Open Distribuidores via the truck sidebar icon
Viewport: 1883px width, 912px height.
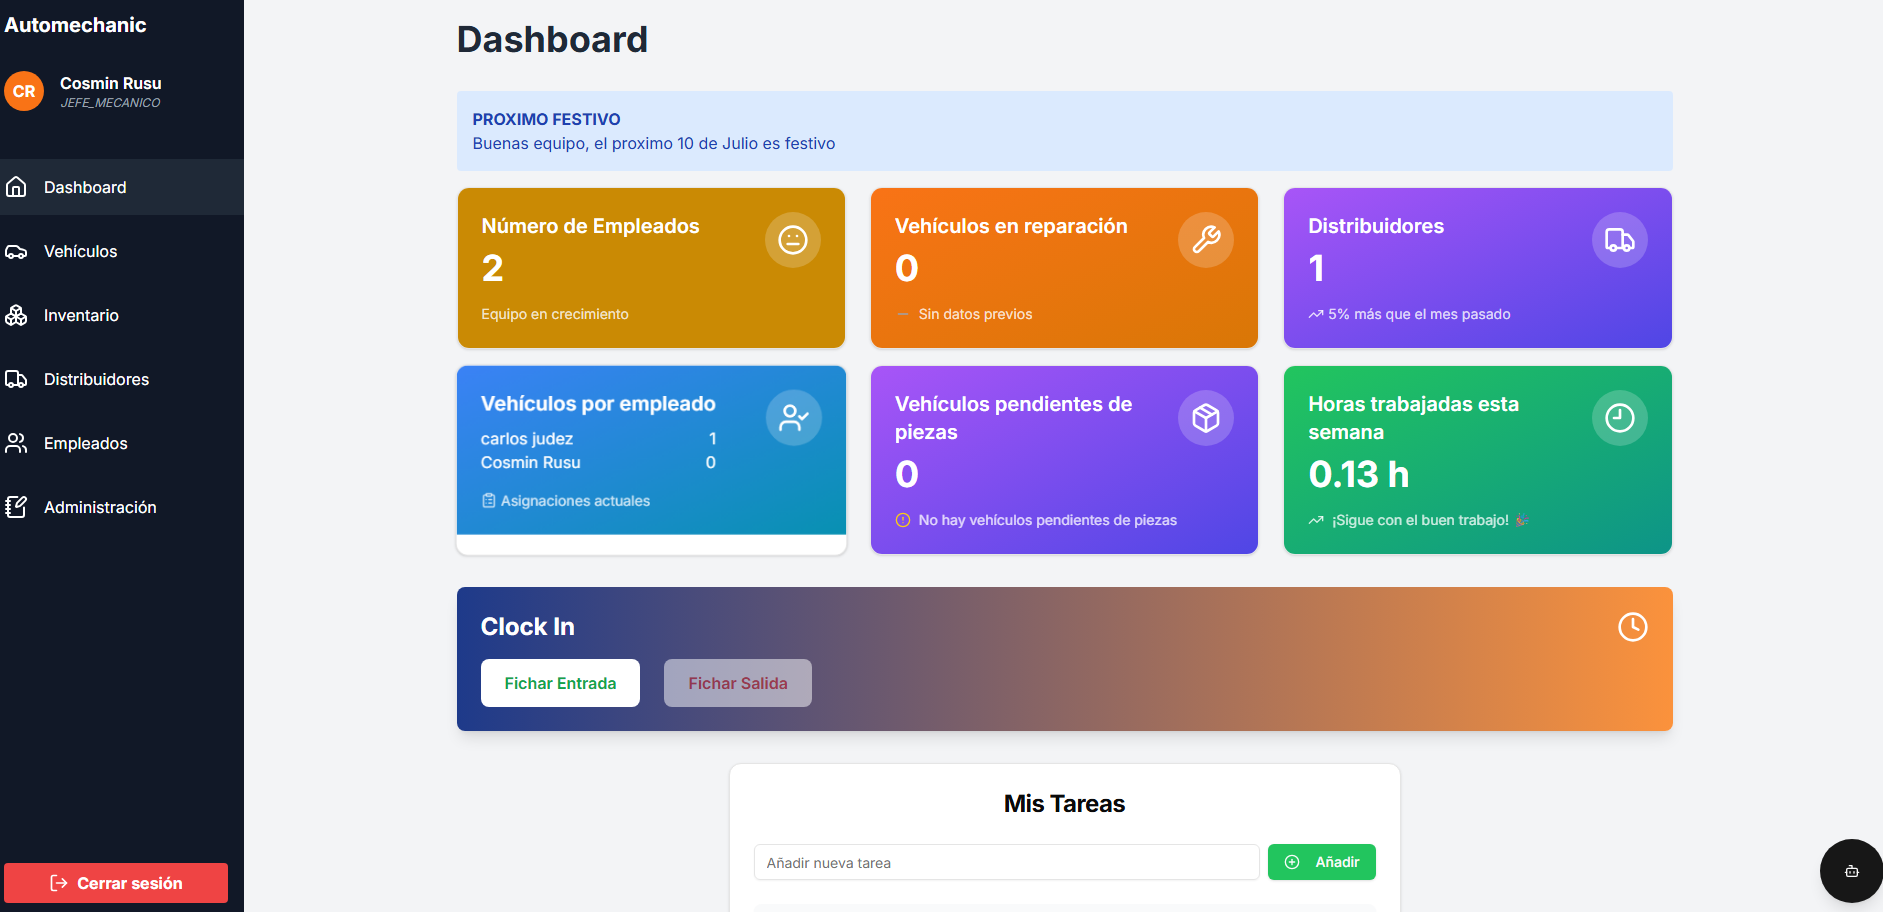point(17,379)
